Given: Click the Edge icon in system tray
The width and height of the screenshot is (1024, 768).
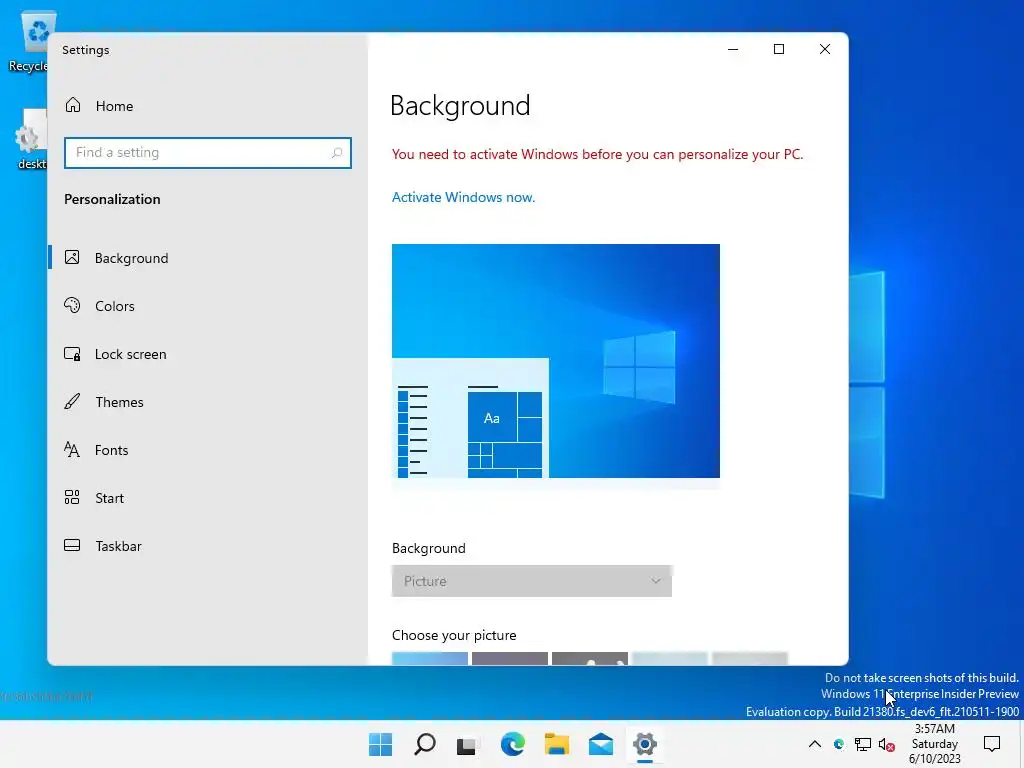Looking at the screenshot, I should coord(839,744).
